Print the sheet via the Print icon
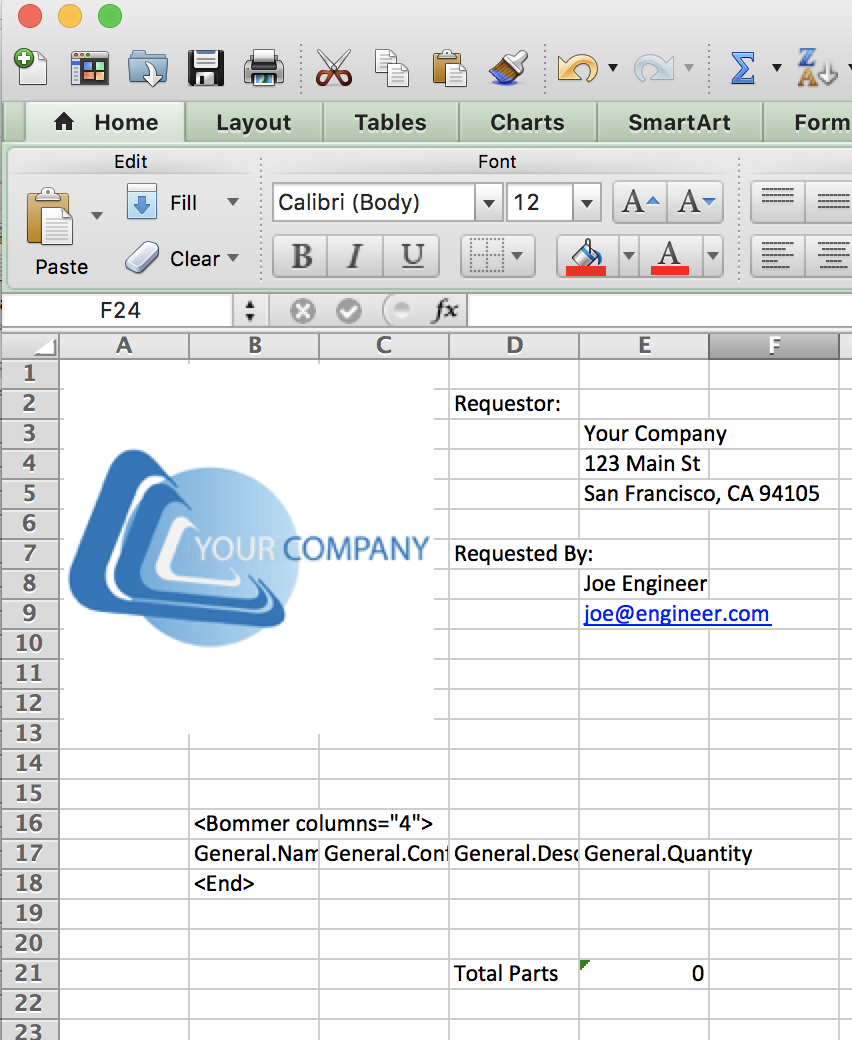The image size is (852, 1040). [264, 68]
